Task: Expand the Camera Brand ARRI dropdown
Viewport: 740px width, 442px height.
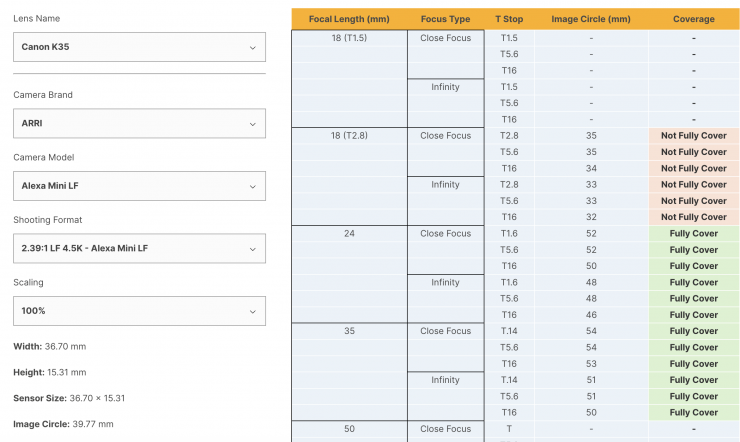Action: click(x=139, y=123)
